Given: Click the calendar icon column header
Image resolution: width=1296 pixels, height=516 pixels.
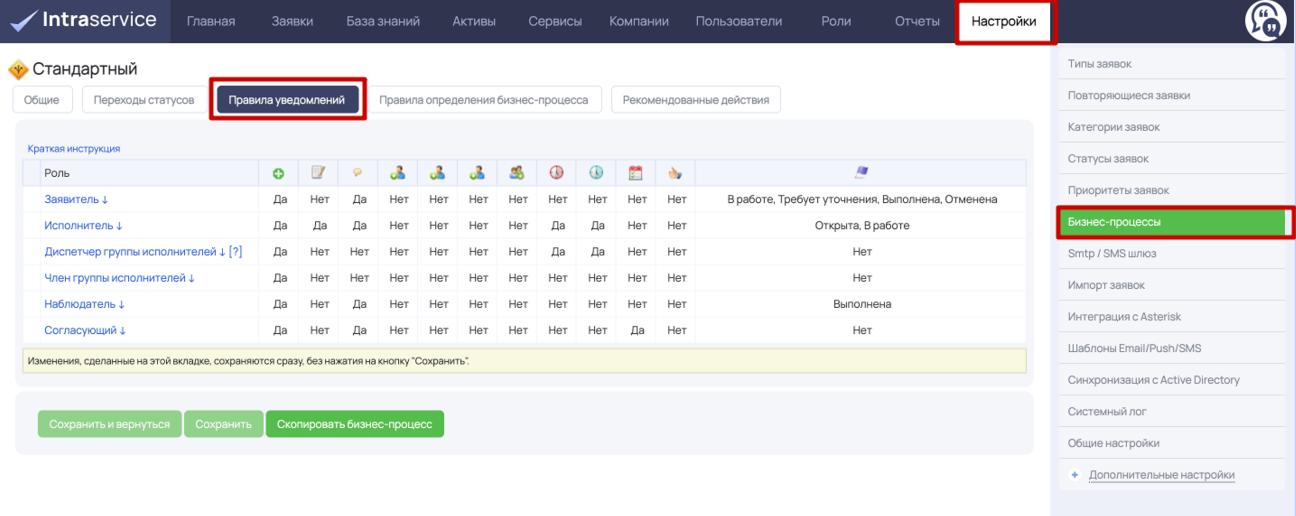Looking at the screenshot, I should (x=635, y=173).
